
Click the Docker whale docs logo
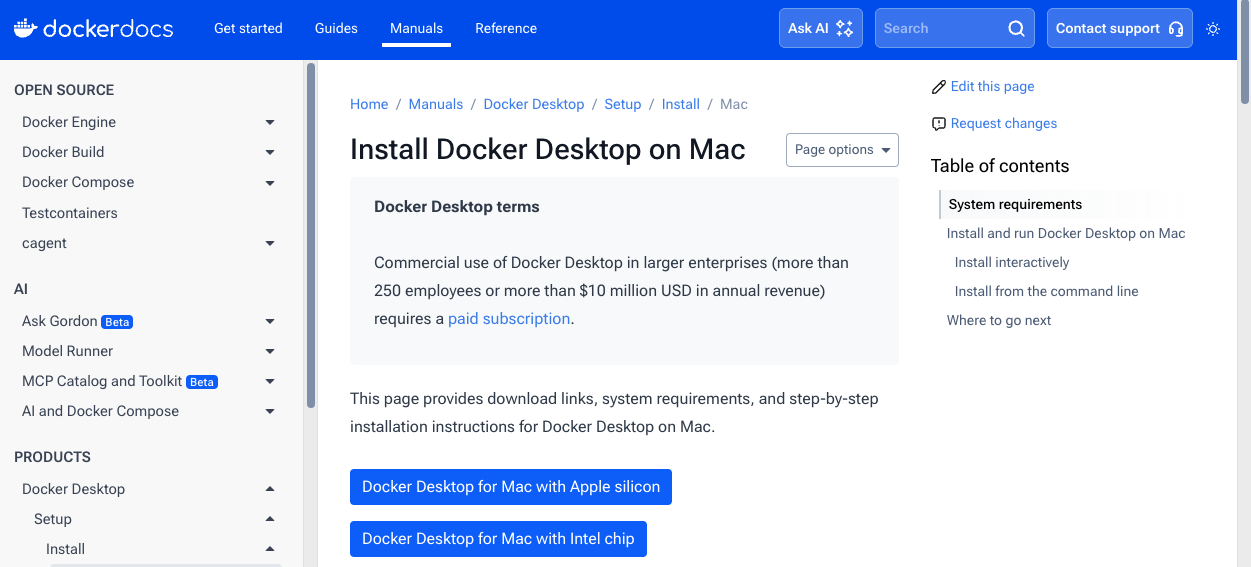[94, 28]
